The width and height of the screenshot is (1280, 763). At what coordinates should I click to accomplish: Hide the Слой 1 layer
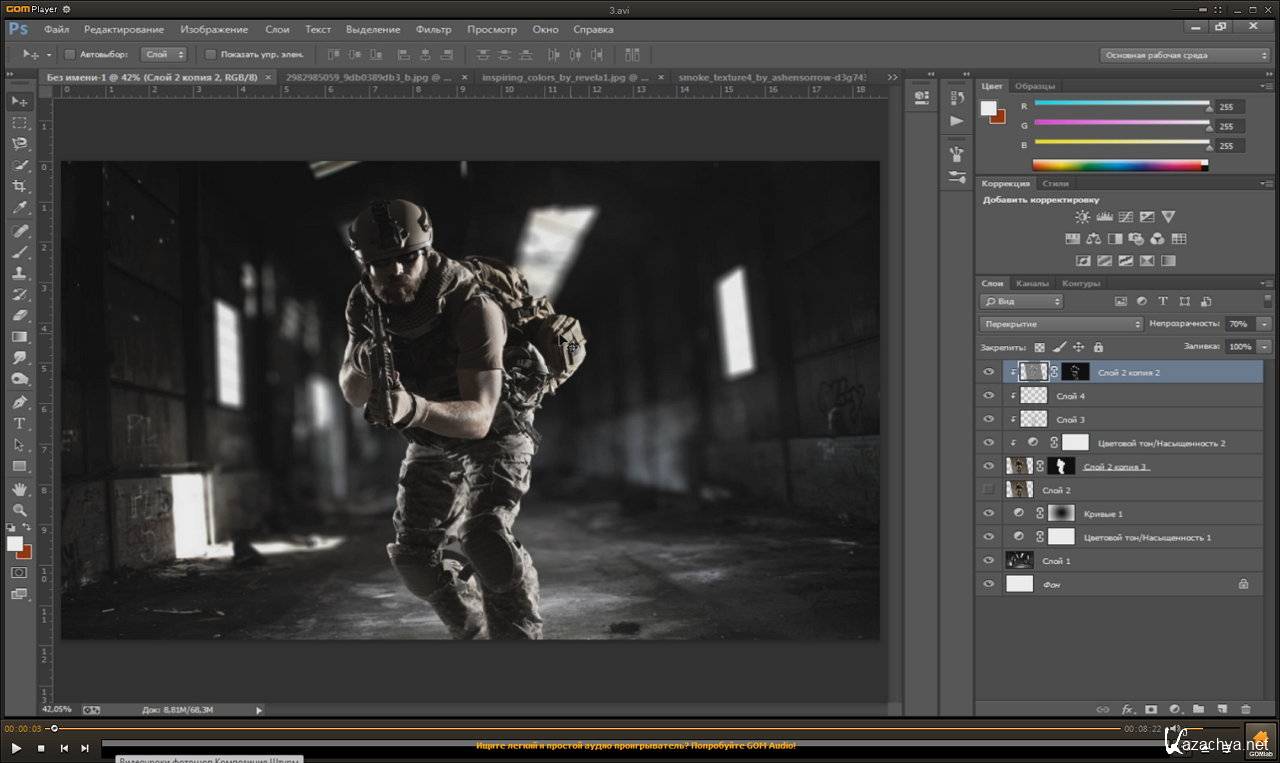pyautogui.click(x=988, y=561)
